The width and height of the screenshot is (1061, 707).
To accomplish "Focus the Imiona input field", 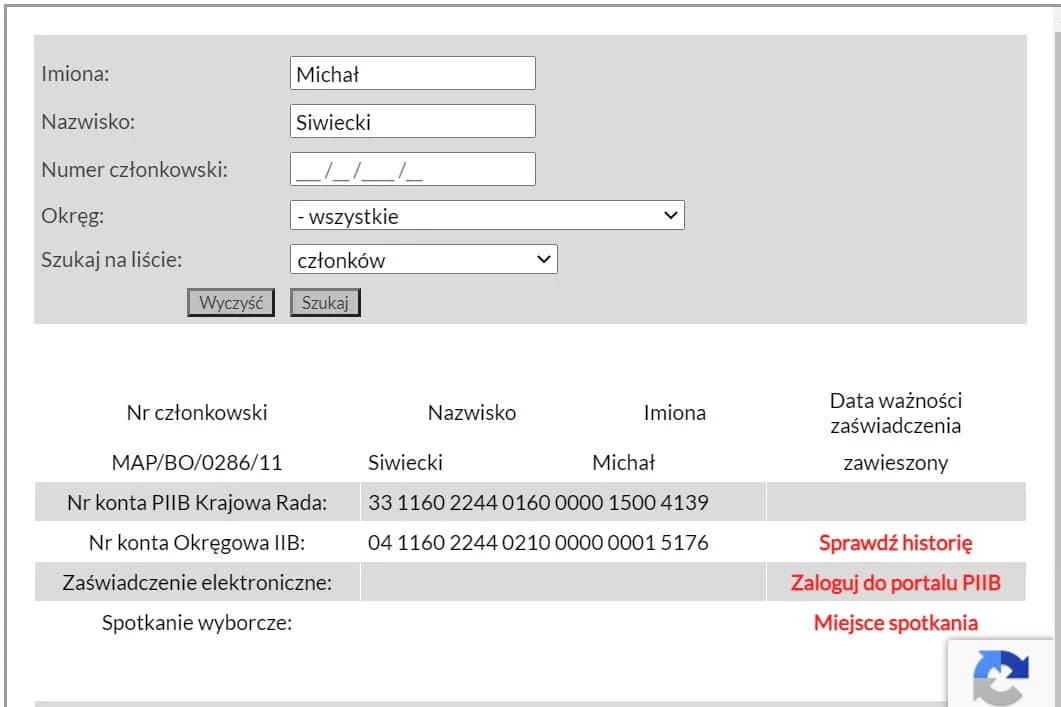I will (412, 73).
